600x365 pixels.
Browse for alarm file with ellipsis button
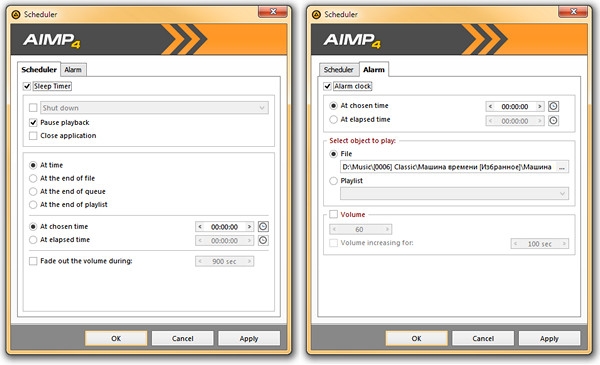[x=562, y=167]
